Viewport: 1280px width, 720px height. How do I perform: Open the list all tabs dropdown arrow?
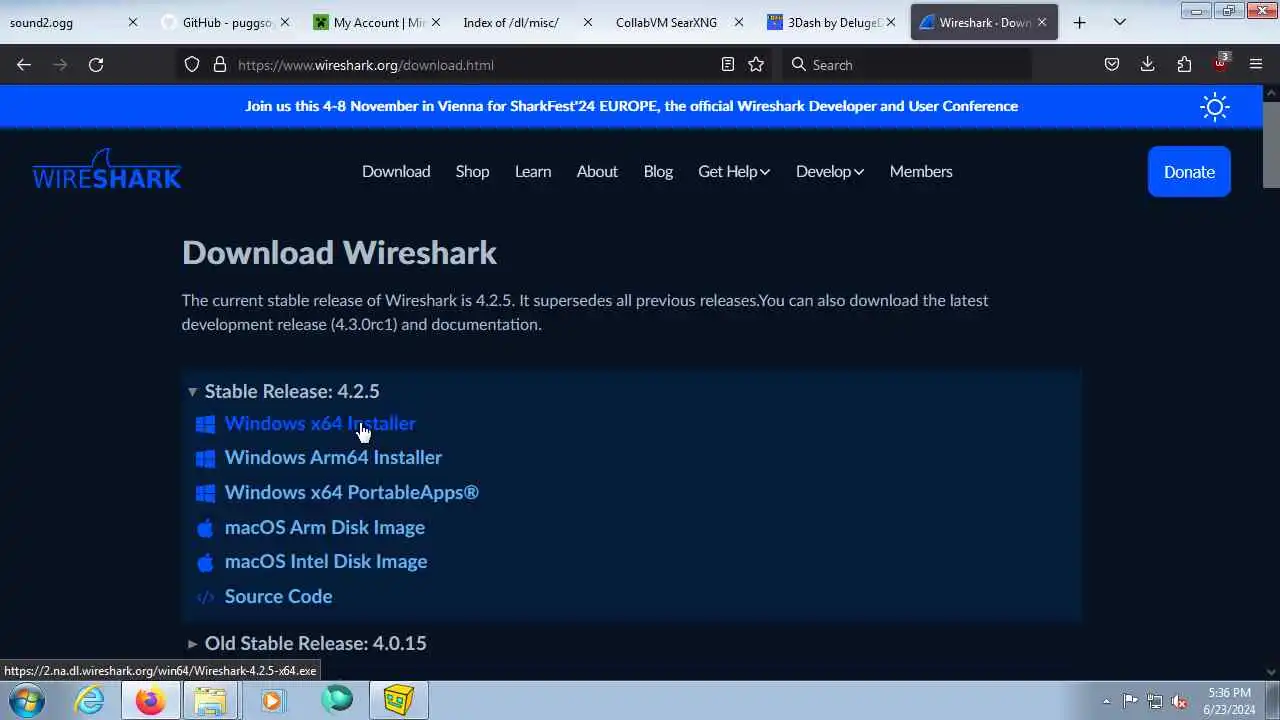click(x=1120, y=23)
